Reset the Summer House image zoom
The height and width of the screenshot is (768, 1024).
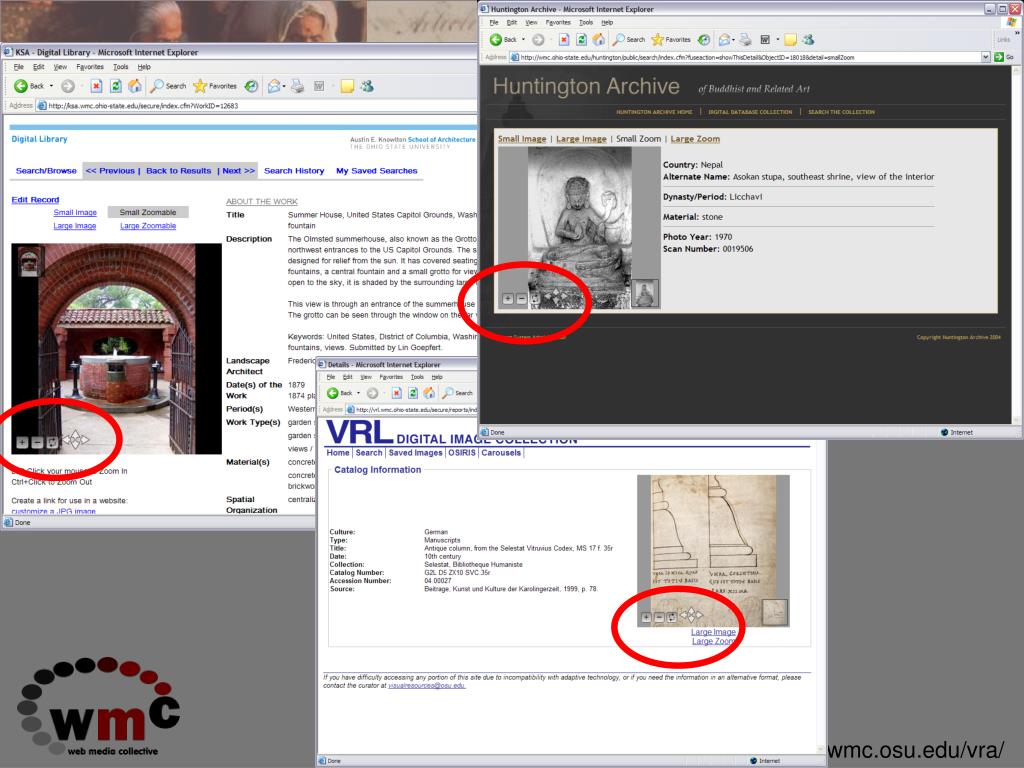(52, 443)
